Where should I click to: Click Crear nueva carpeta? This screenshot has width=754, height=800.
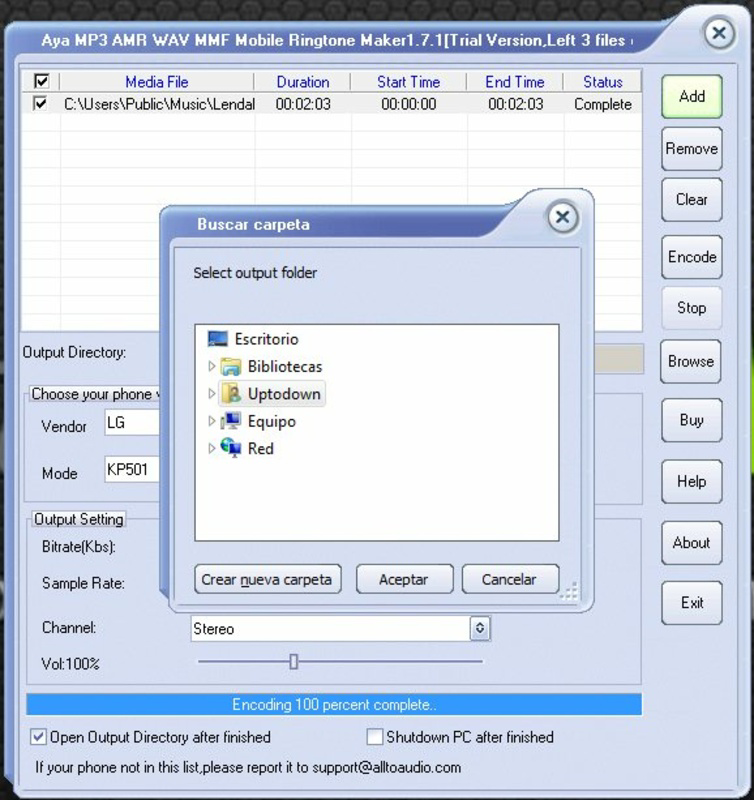click(x=268, y=579)
